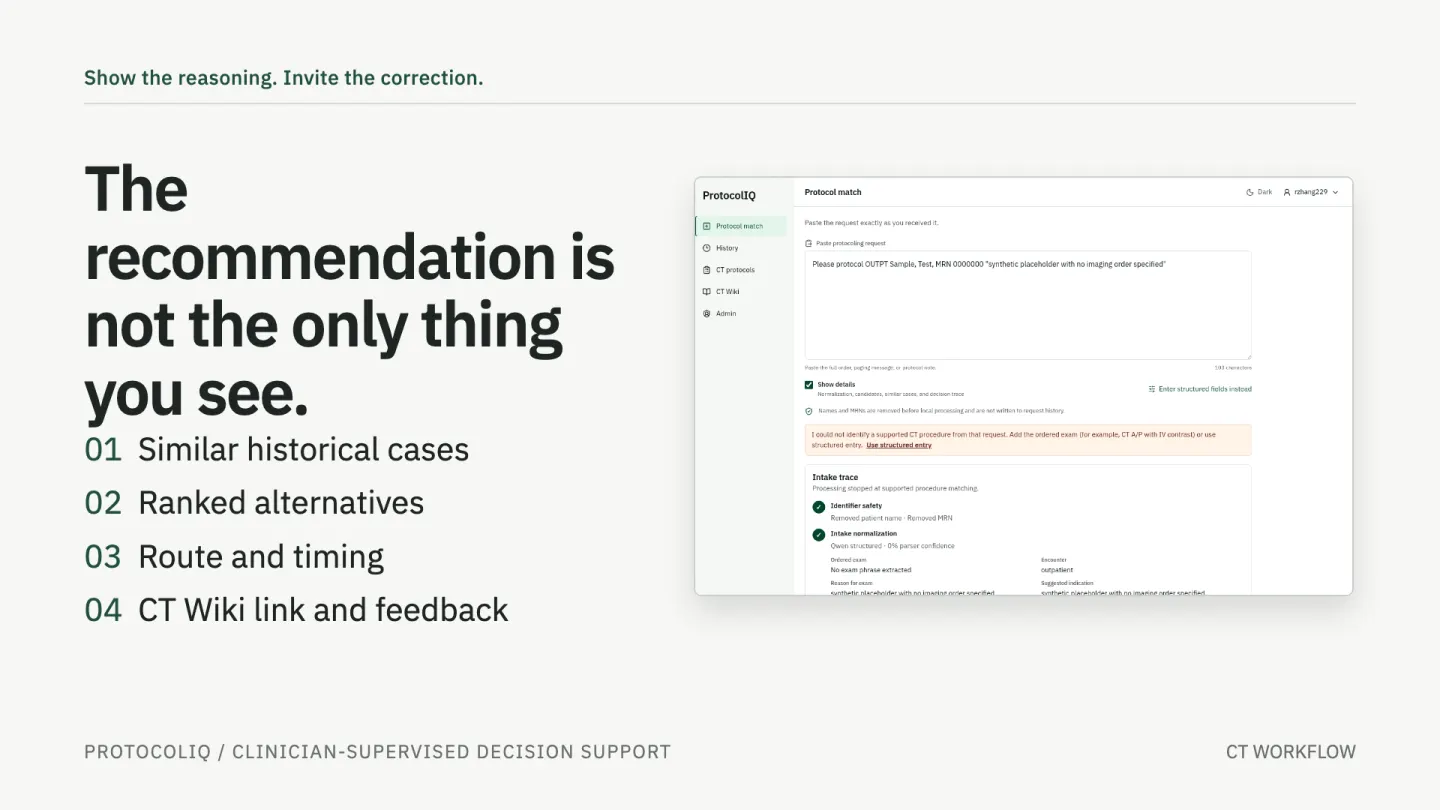
Task: Click inside the protocoling request text area
Action: click(x=1028, y=305)
